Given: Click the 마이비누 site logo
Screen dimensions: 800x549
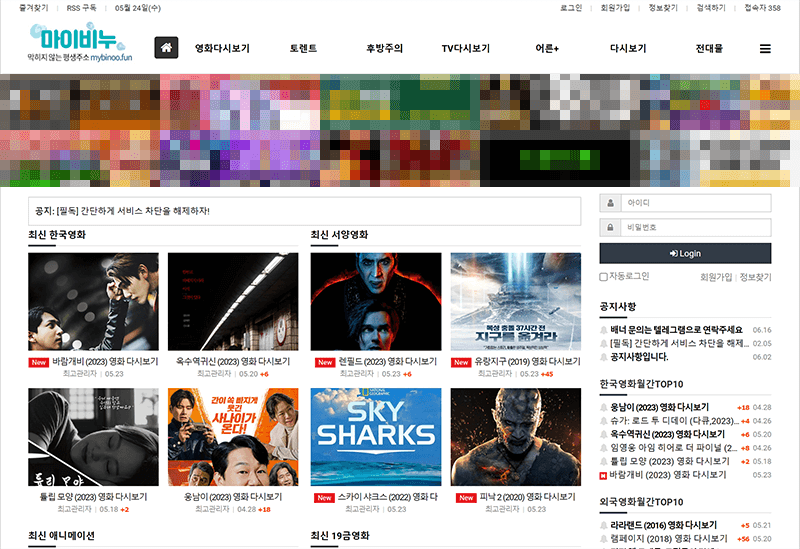Looking at the screenshot, I should tap(80, 42).
